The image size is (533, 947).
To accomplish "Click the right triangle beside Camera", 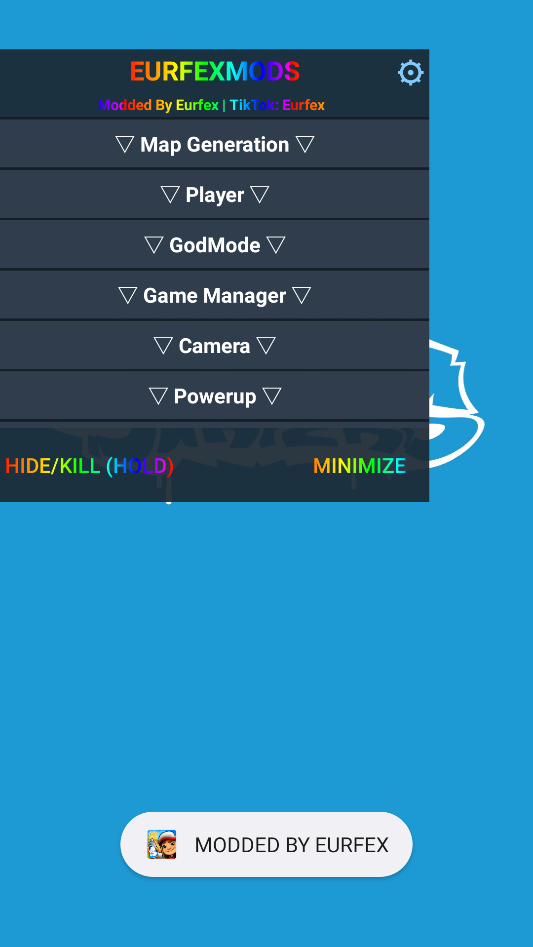I will [x=266, y=345].
